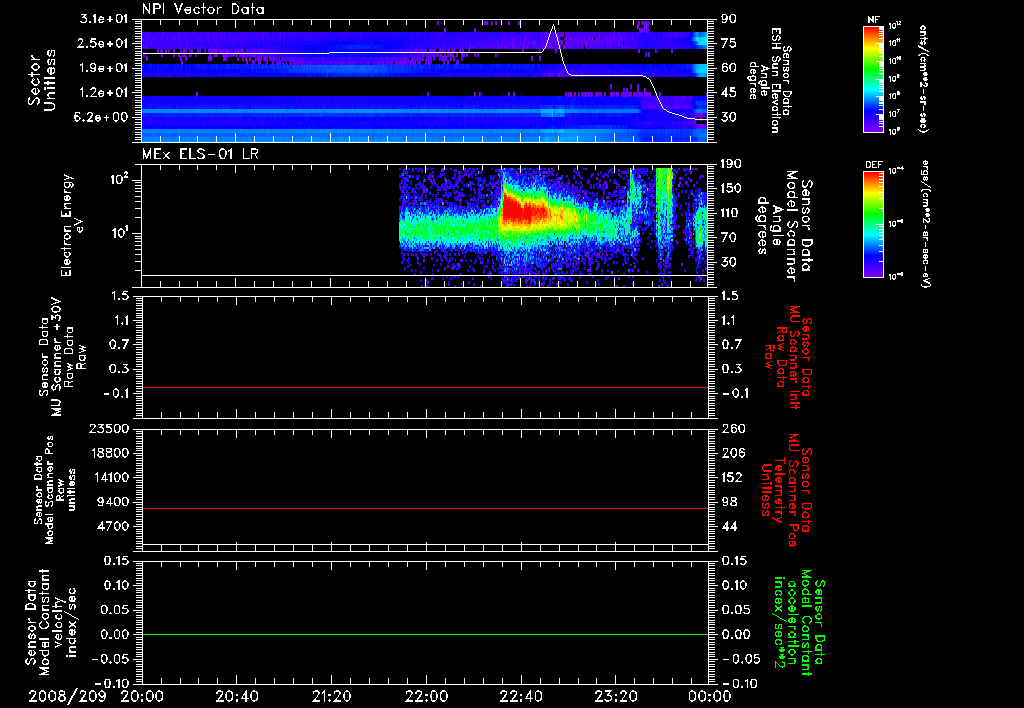Select the "NPI Vector Data" panel title
This screenshot has height=708, width=1024.
pos(204,9)
